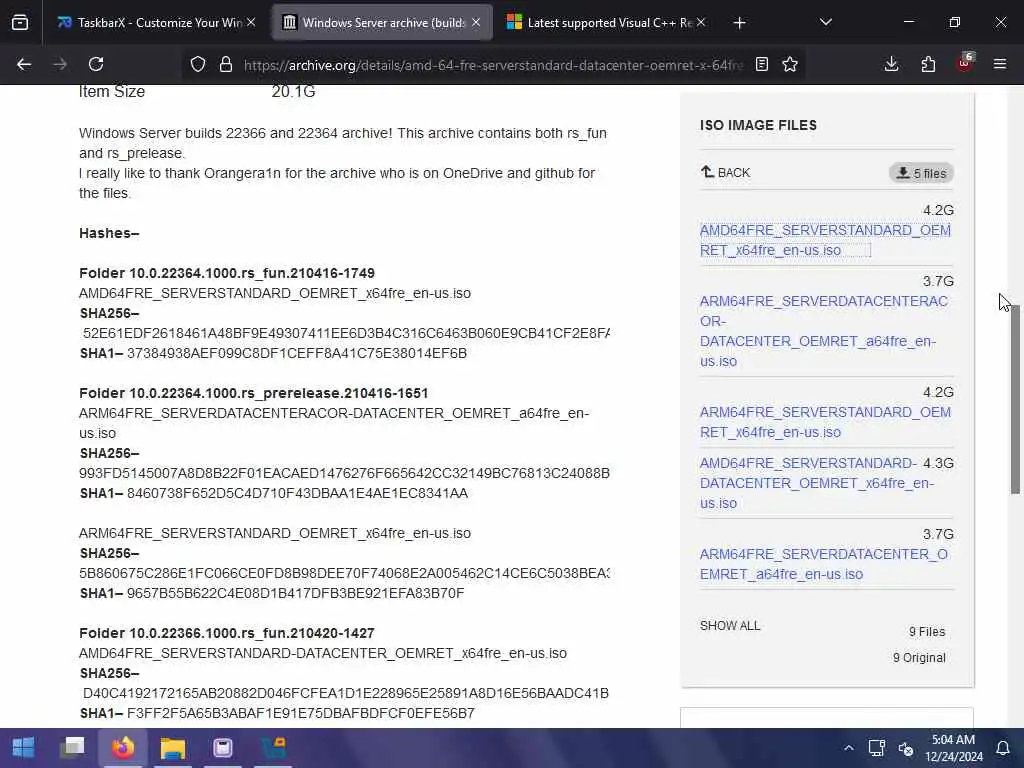Click the forward navigation arrow

pyautogui.click(x=60, y=64)
